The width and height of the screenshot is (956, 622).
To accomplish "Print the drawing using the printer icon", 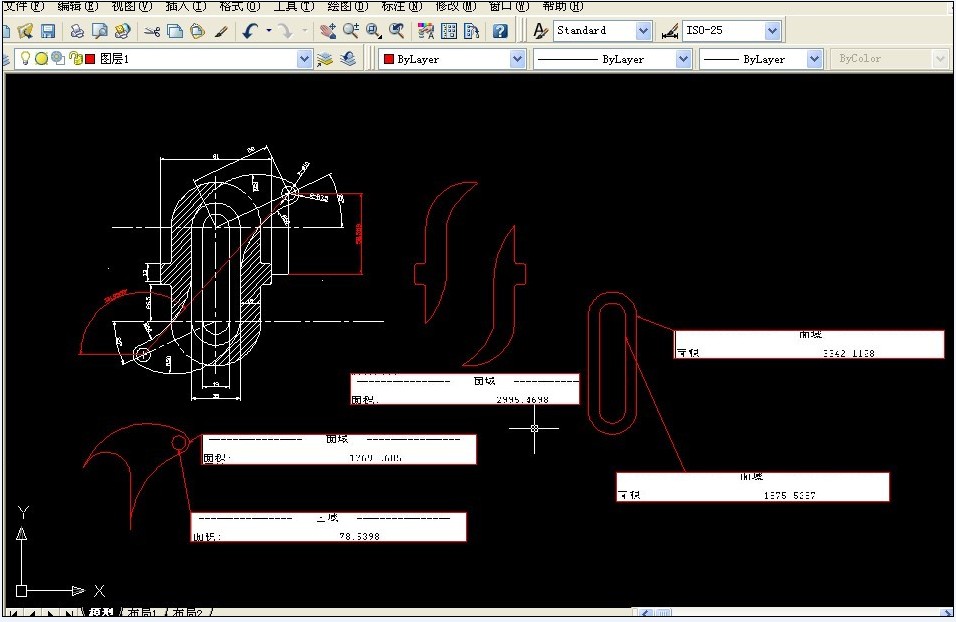I will tap(77, 30).
